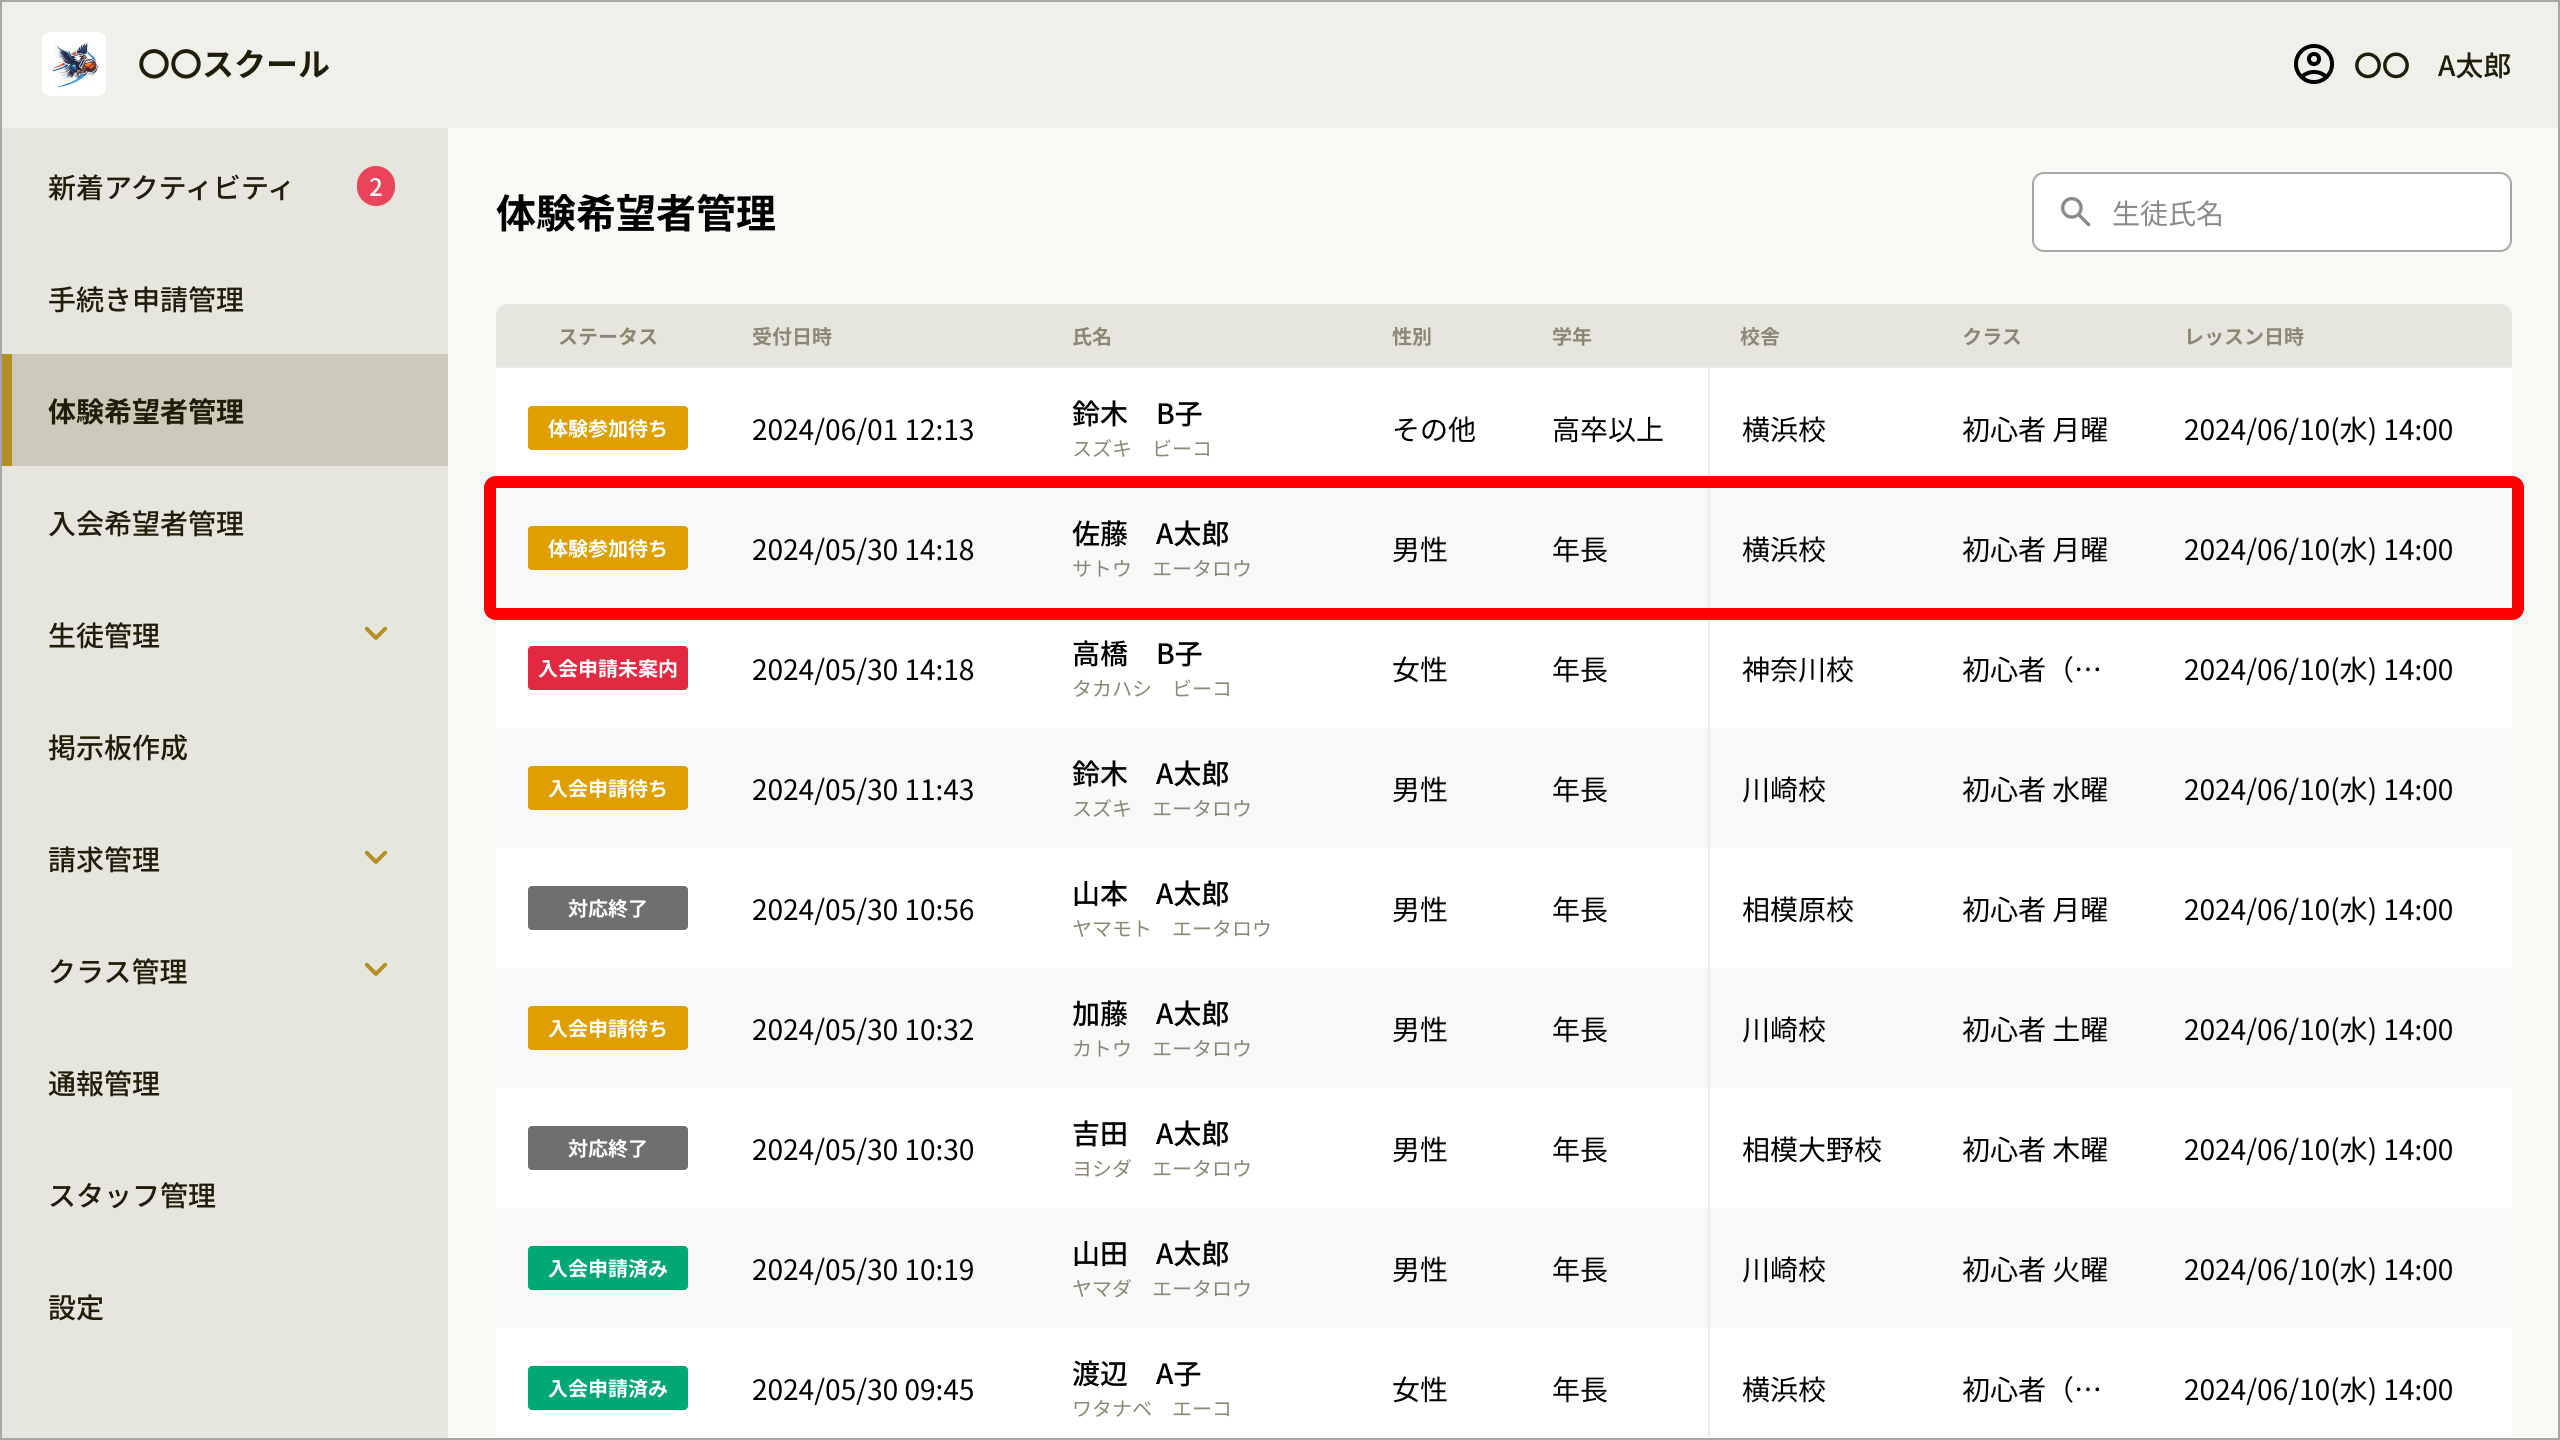Open 入会希望者管理 page
2560x1440 pixels.
pos(225,523)
